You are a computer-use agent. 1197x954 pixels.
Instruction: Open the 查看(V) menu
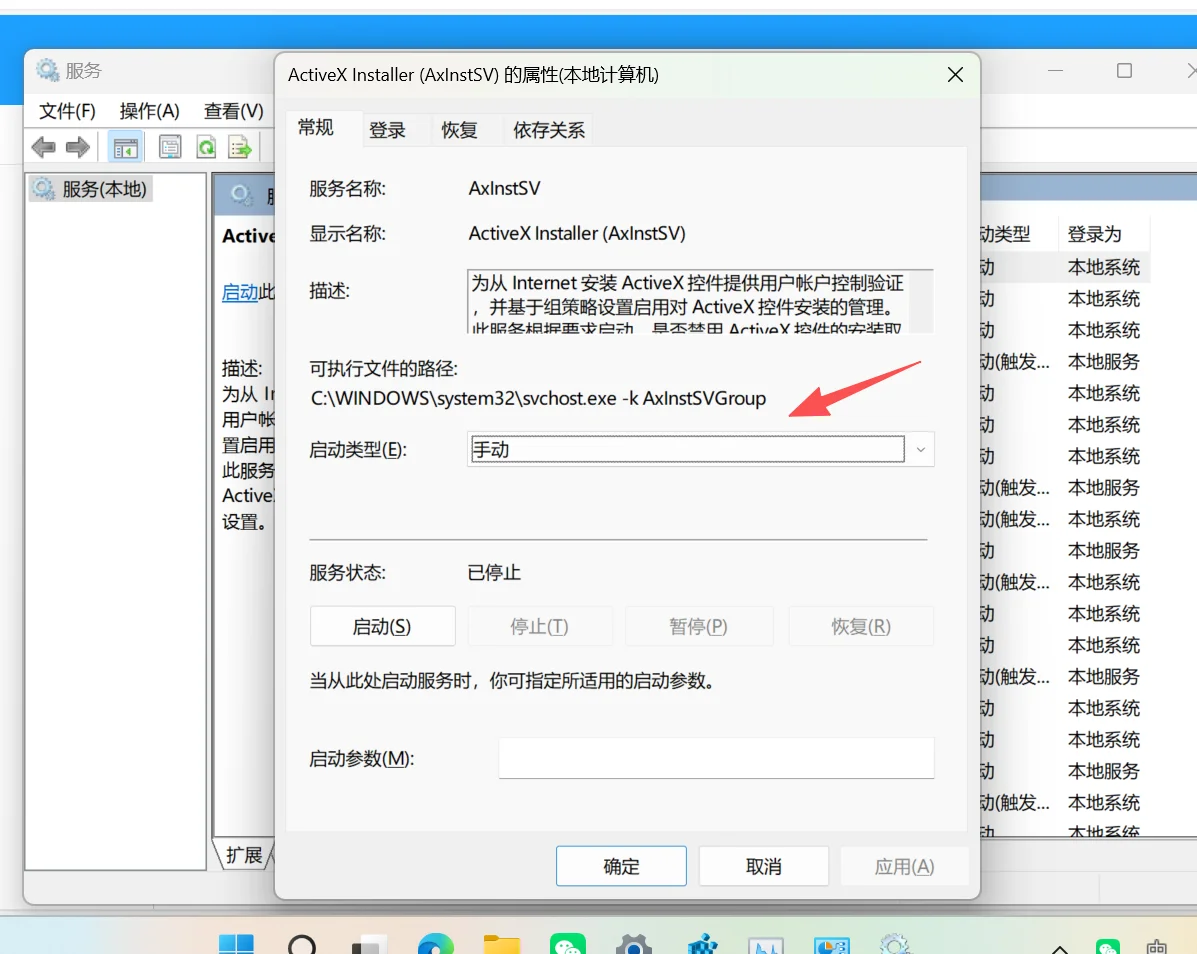(234, 111)
